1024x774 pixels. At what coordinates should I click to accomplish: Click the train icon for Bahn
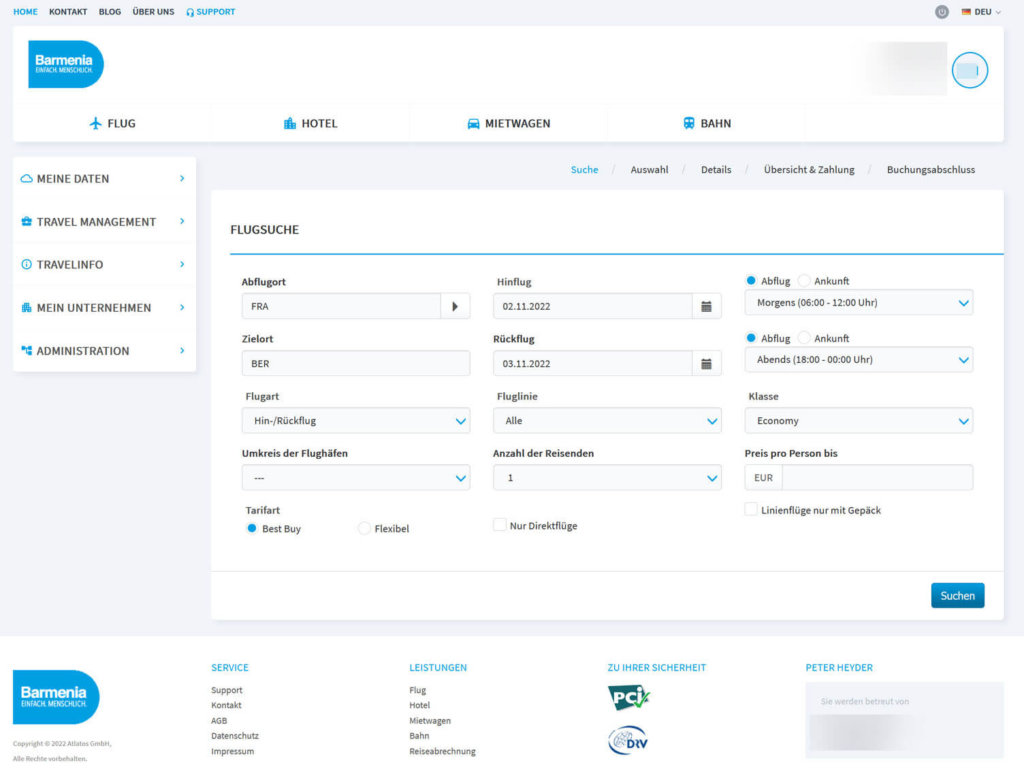tap(689, 124)
